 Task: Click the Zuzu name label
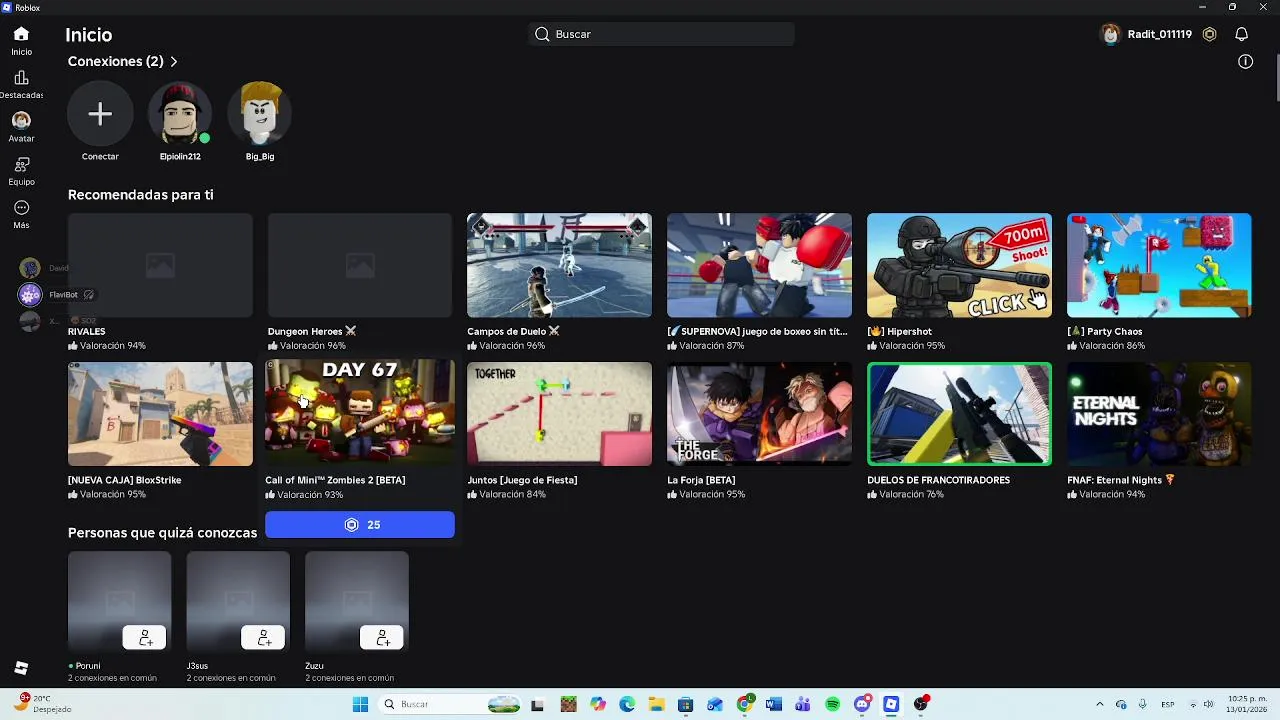tap(314, 666)
